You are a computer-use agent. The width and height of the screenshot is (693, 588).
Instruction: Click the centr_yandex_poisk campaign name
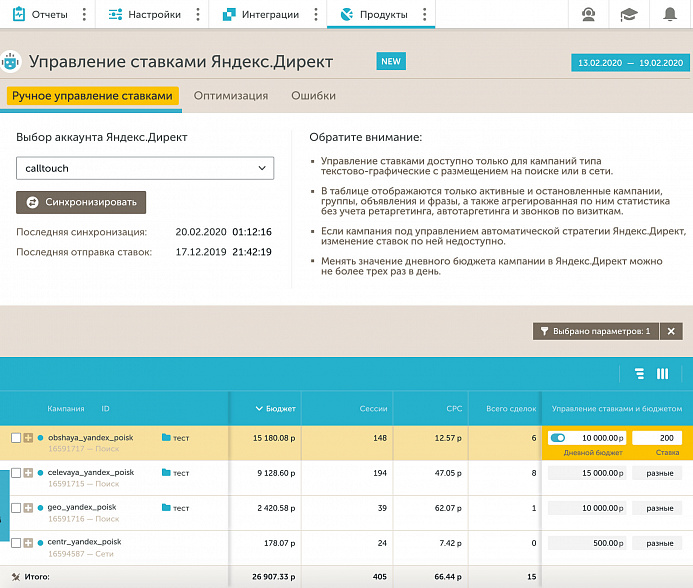click(x=84, y=542)
